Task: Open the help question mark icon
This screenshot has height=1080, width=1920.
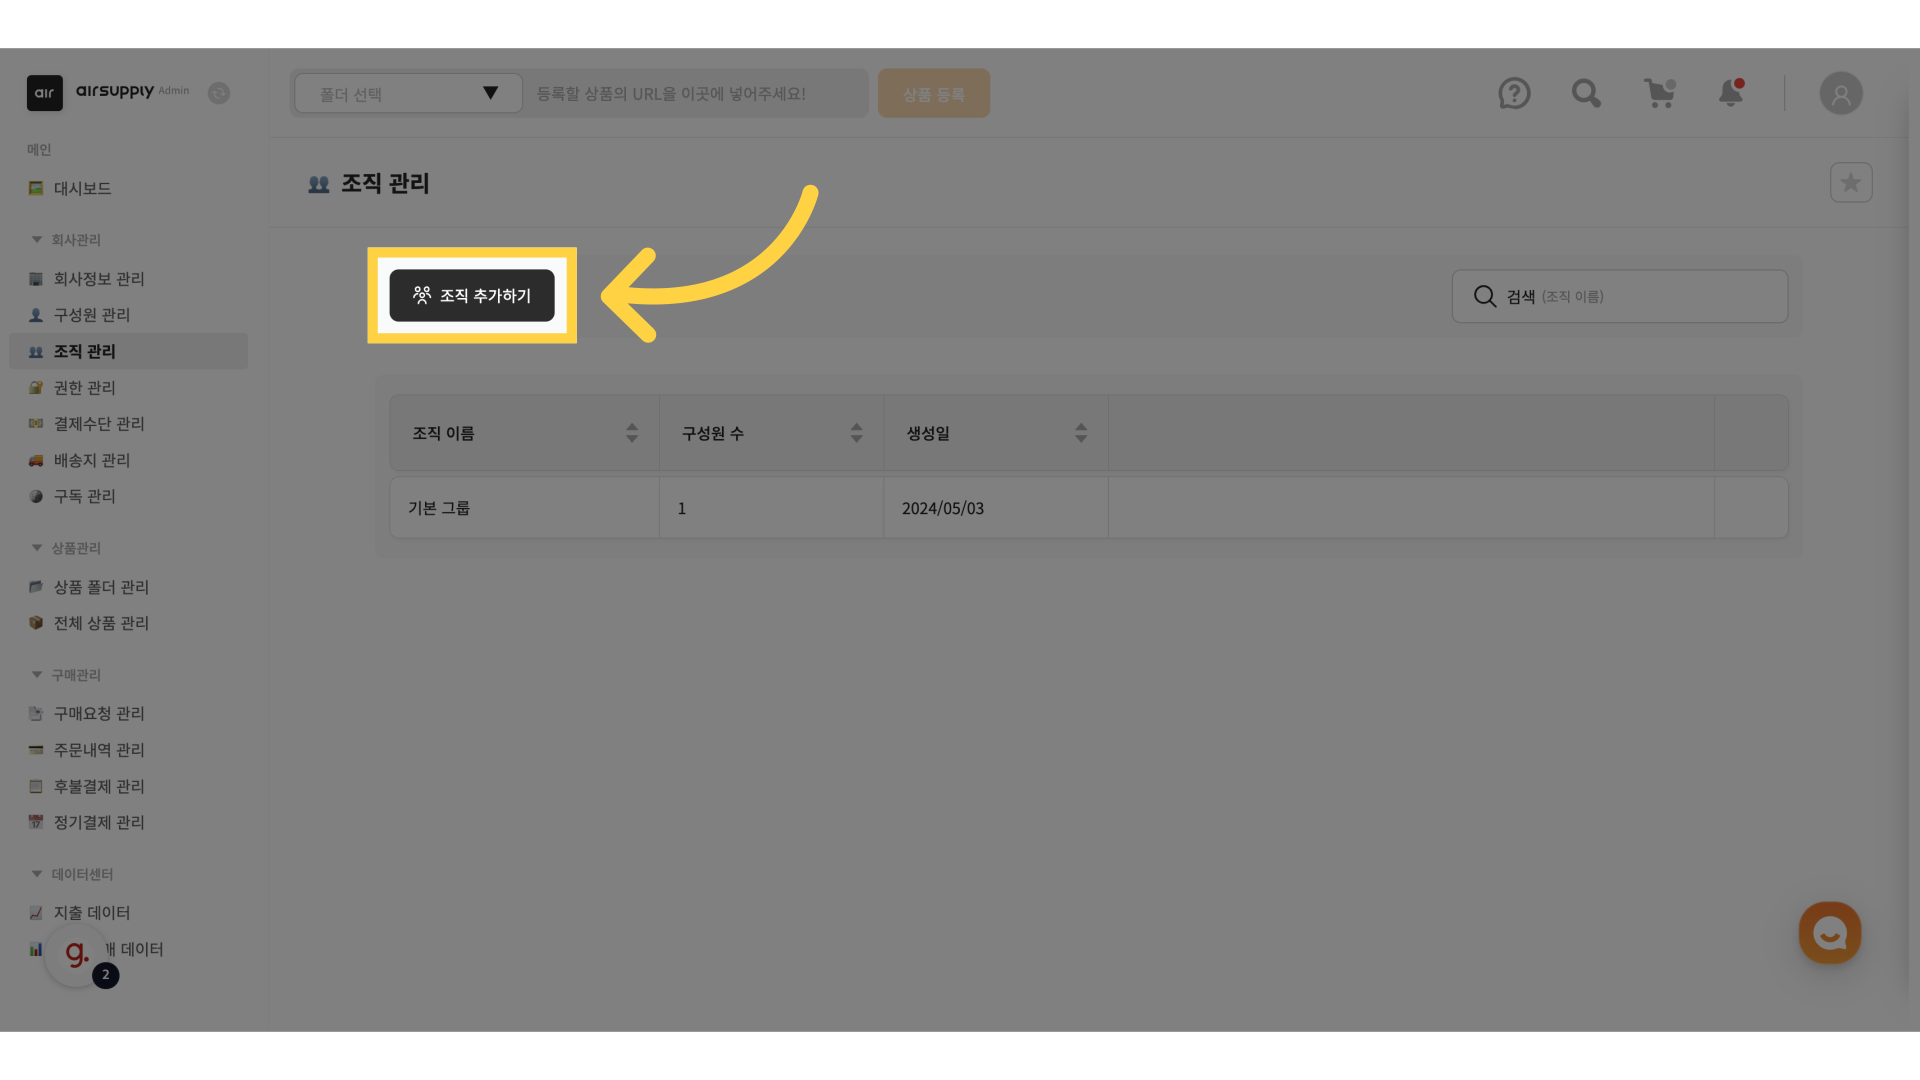Action: [1514, 94]
